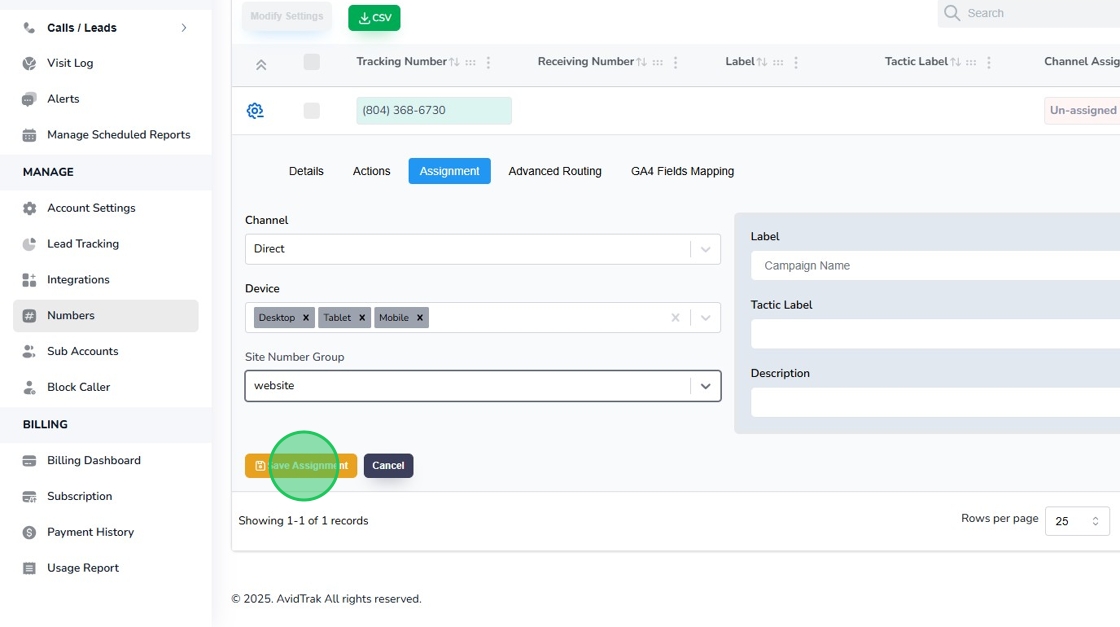
Task: Click the Receiving Number column drag handle
Action: (657, 63)
